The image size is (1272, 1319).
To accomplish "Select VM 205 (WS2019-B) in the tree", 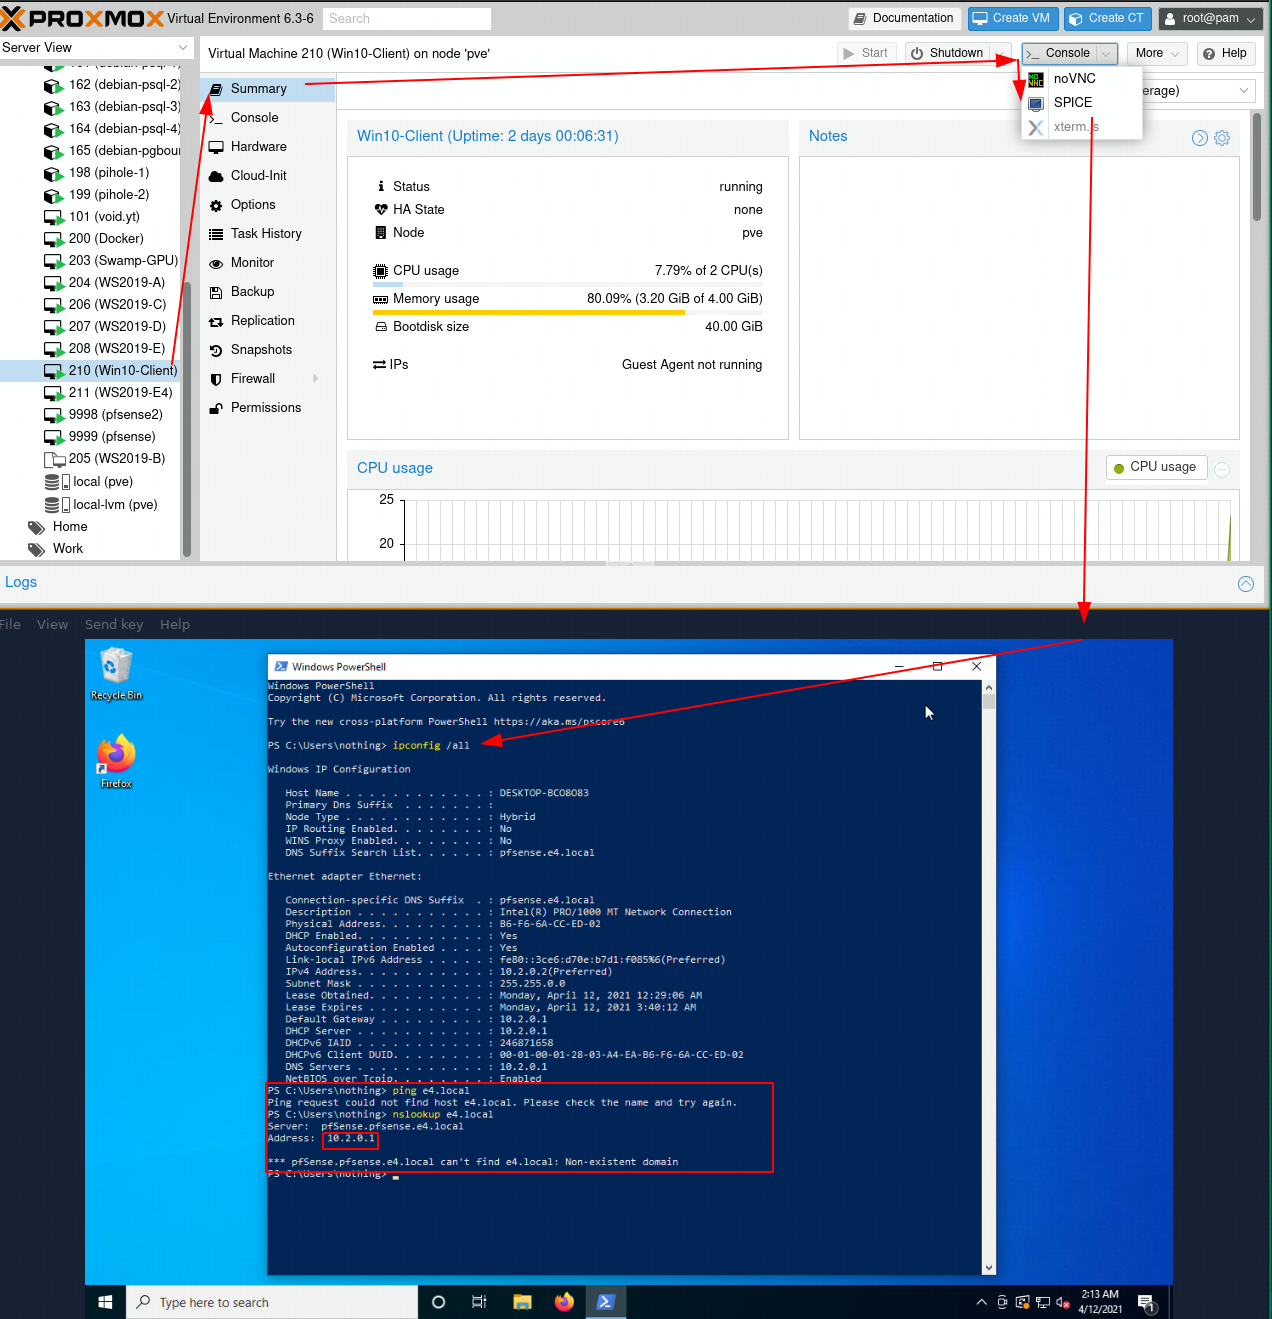I will click(x=90, y=459).
